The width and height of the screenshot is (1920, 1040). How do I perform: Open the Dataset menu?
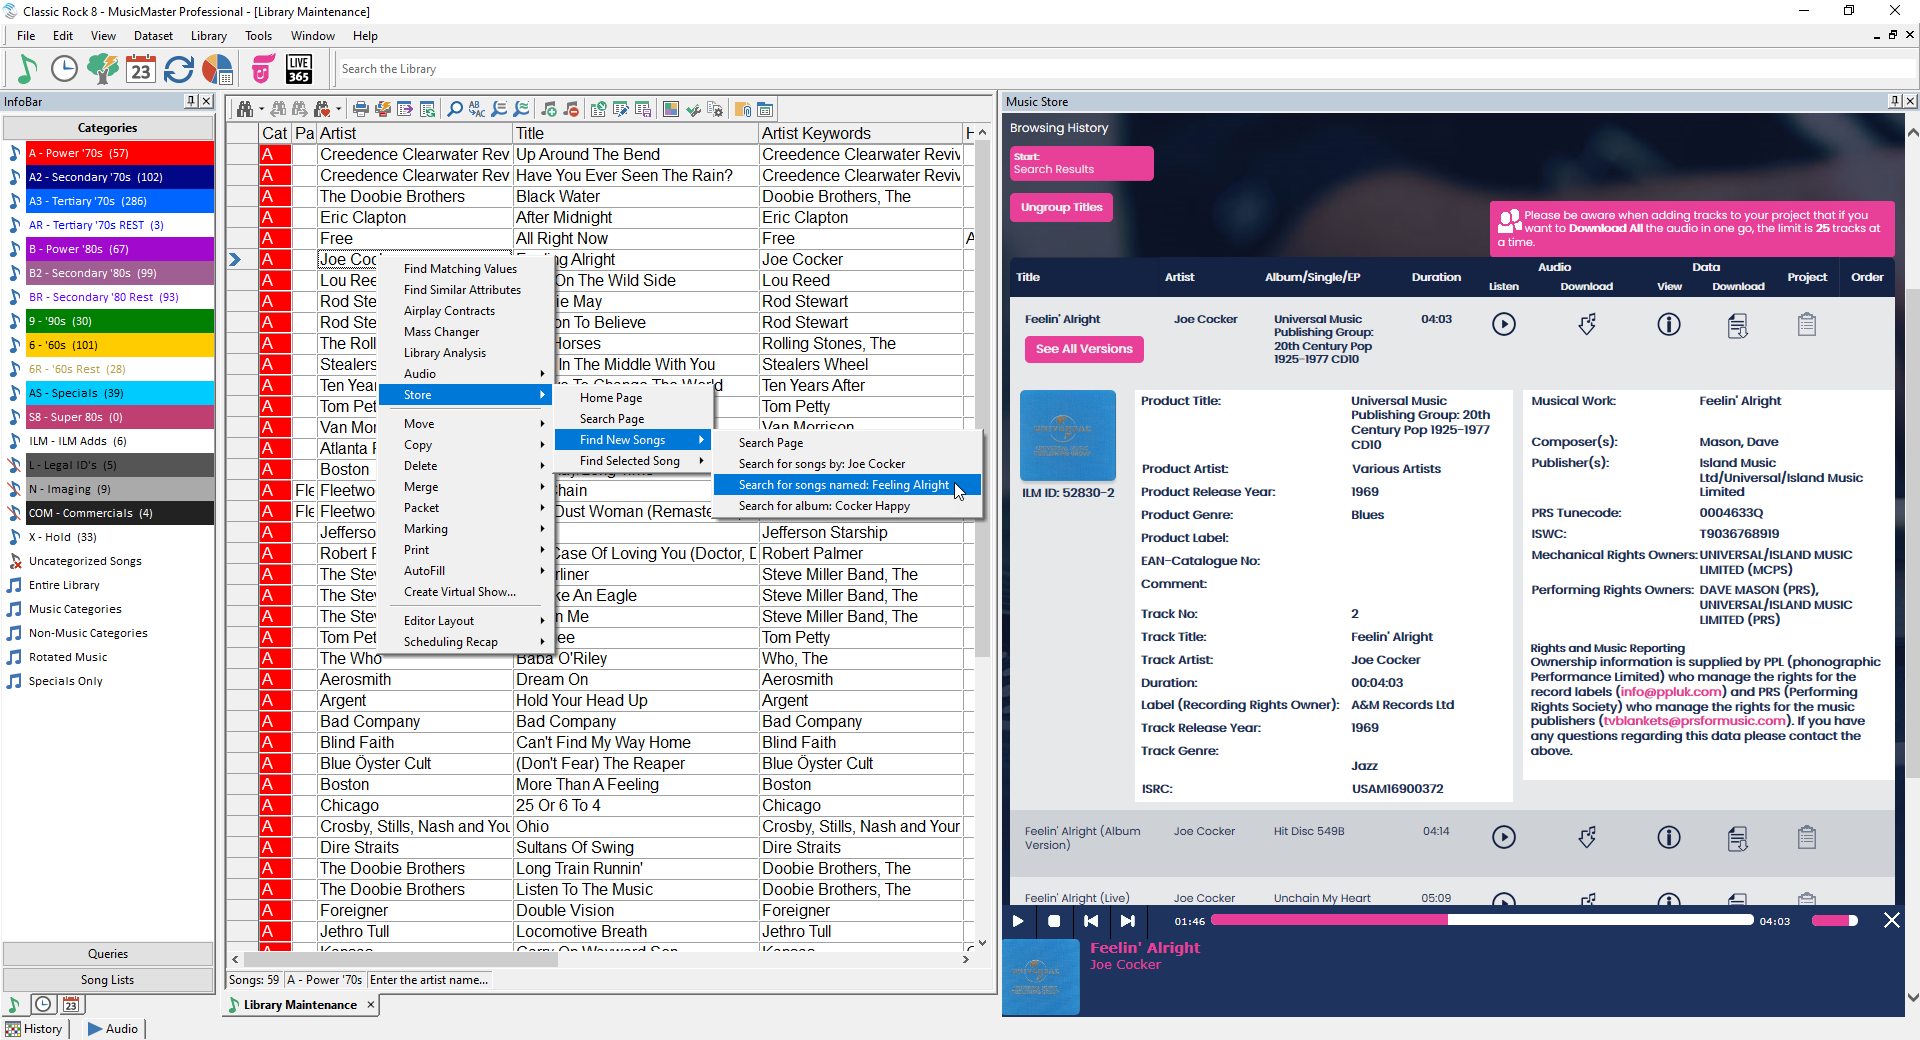(153, 36)
